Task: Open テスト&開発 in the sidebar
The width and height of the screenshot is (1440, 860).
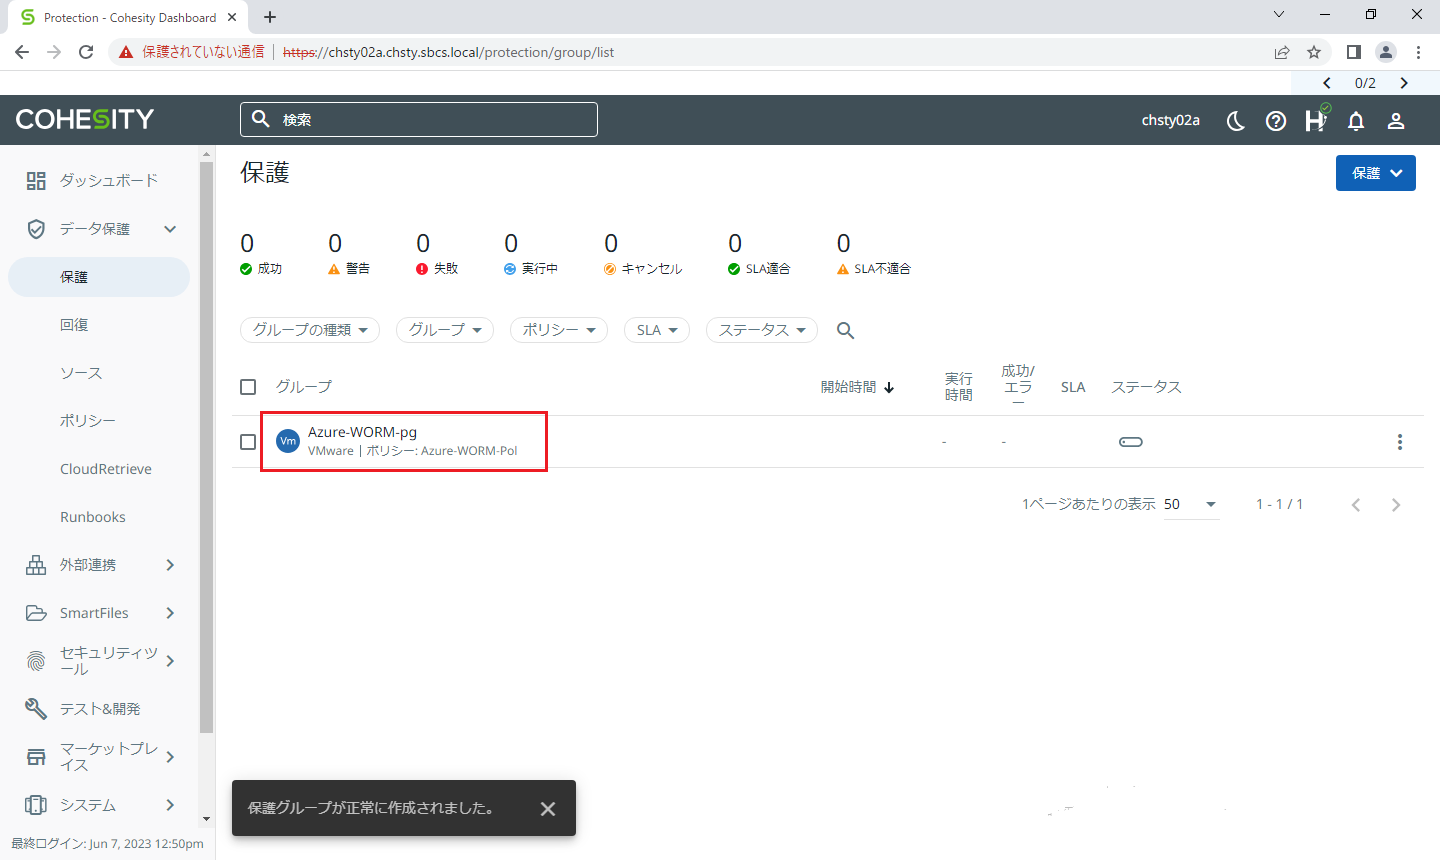Action: tap(100, 709)
